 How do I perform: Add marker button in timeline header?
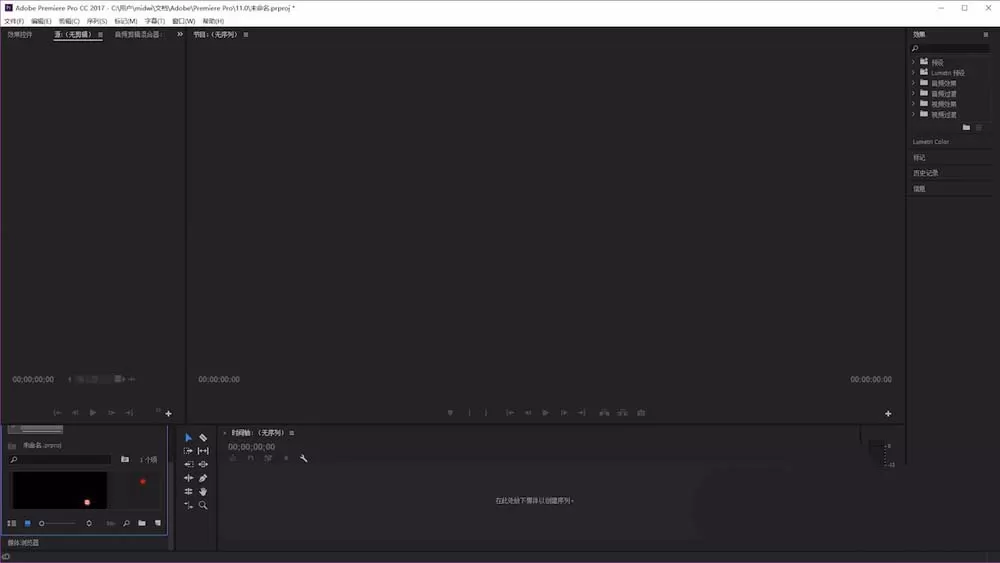(286, 458)
